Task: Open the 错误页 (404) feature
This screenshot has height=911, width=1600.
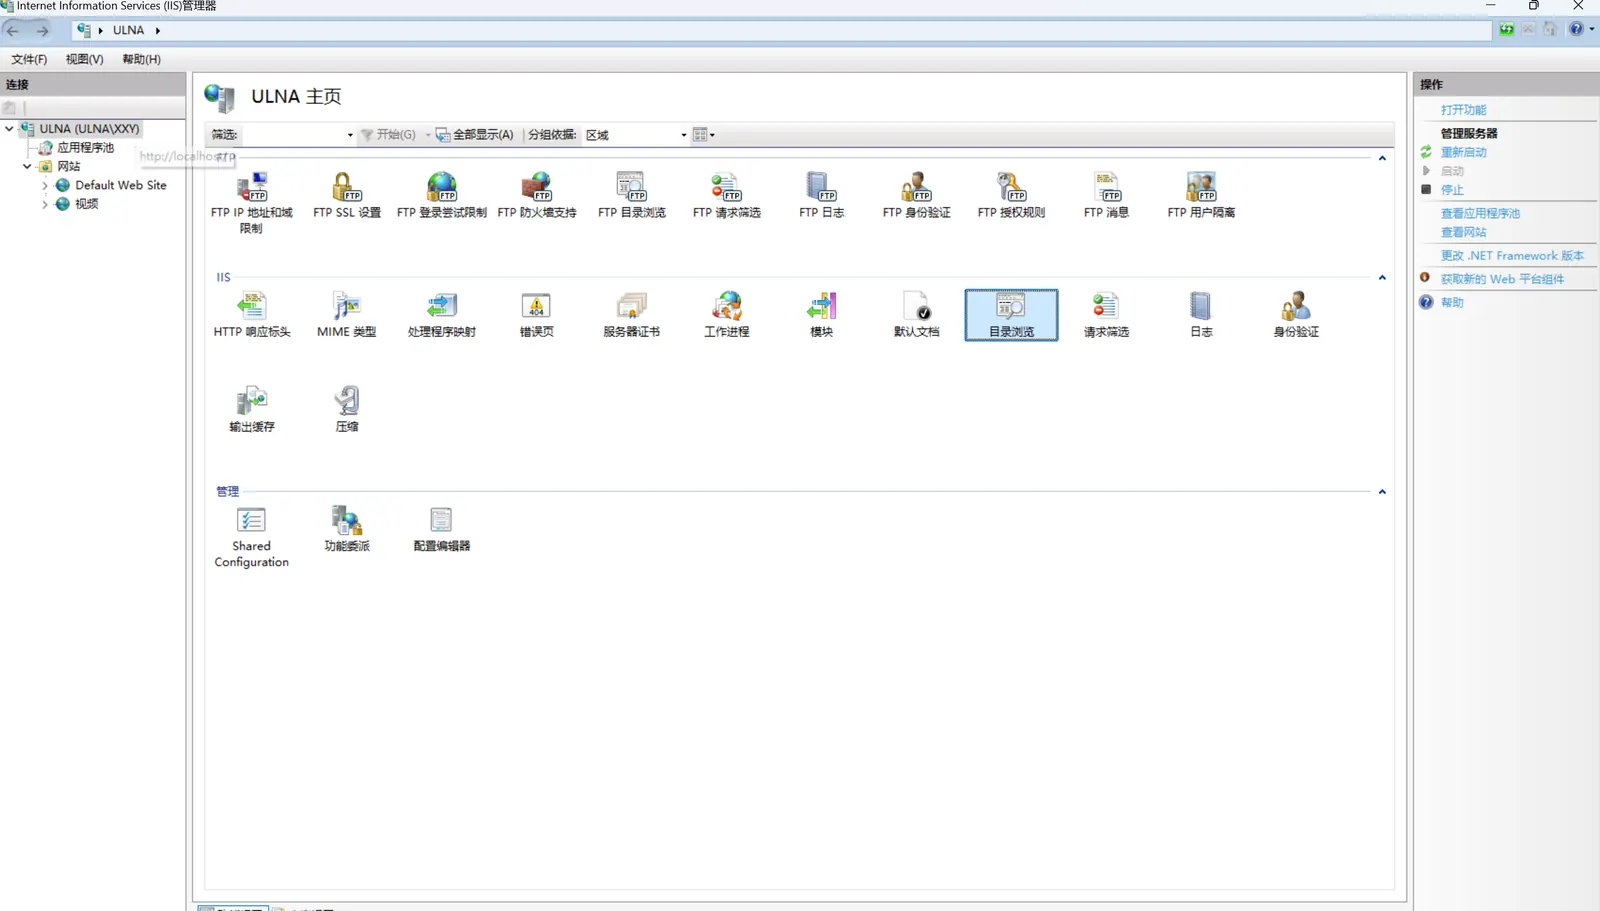Action: (536, 314)
